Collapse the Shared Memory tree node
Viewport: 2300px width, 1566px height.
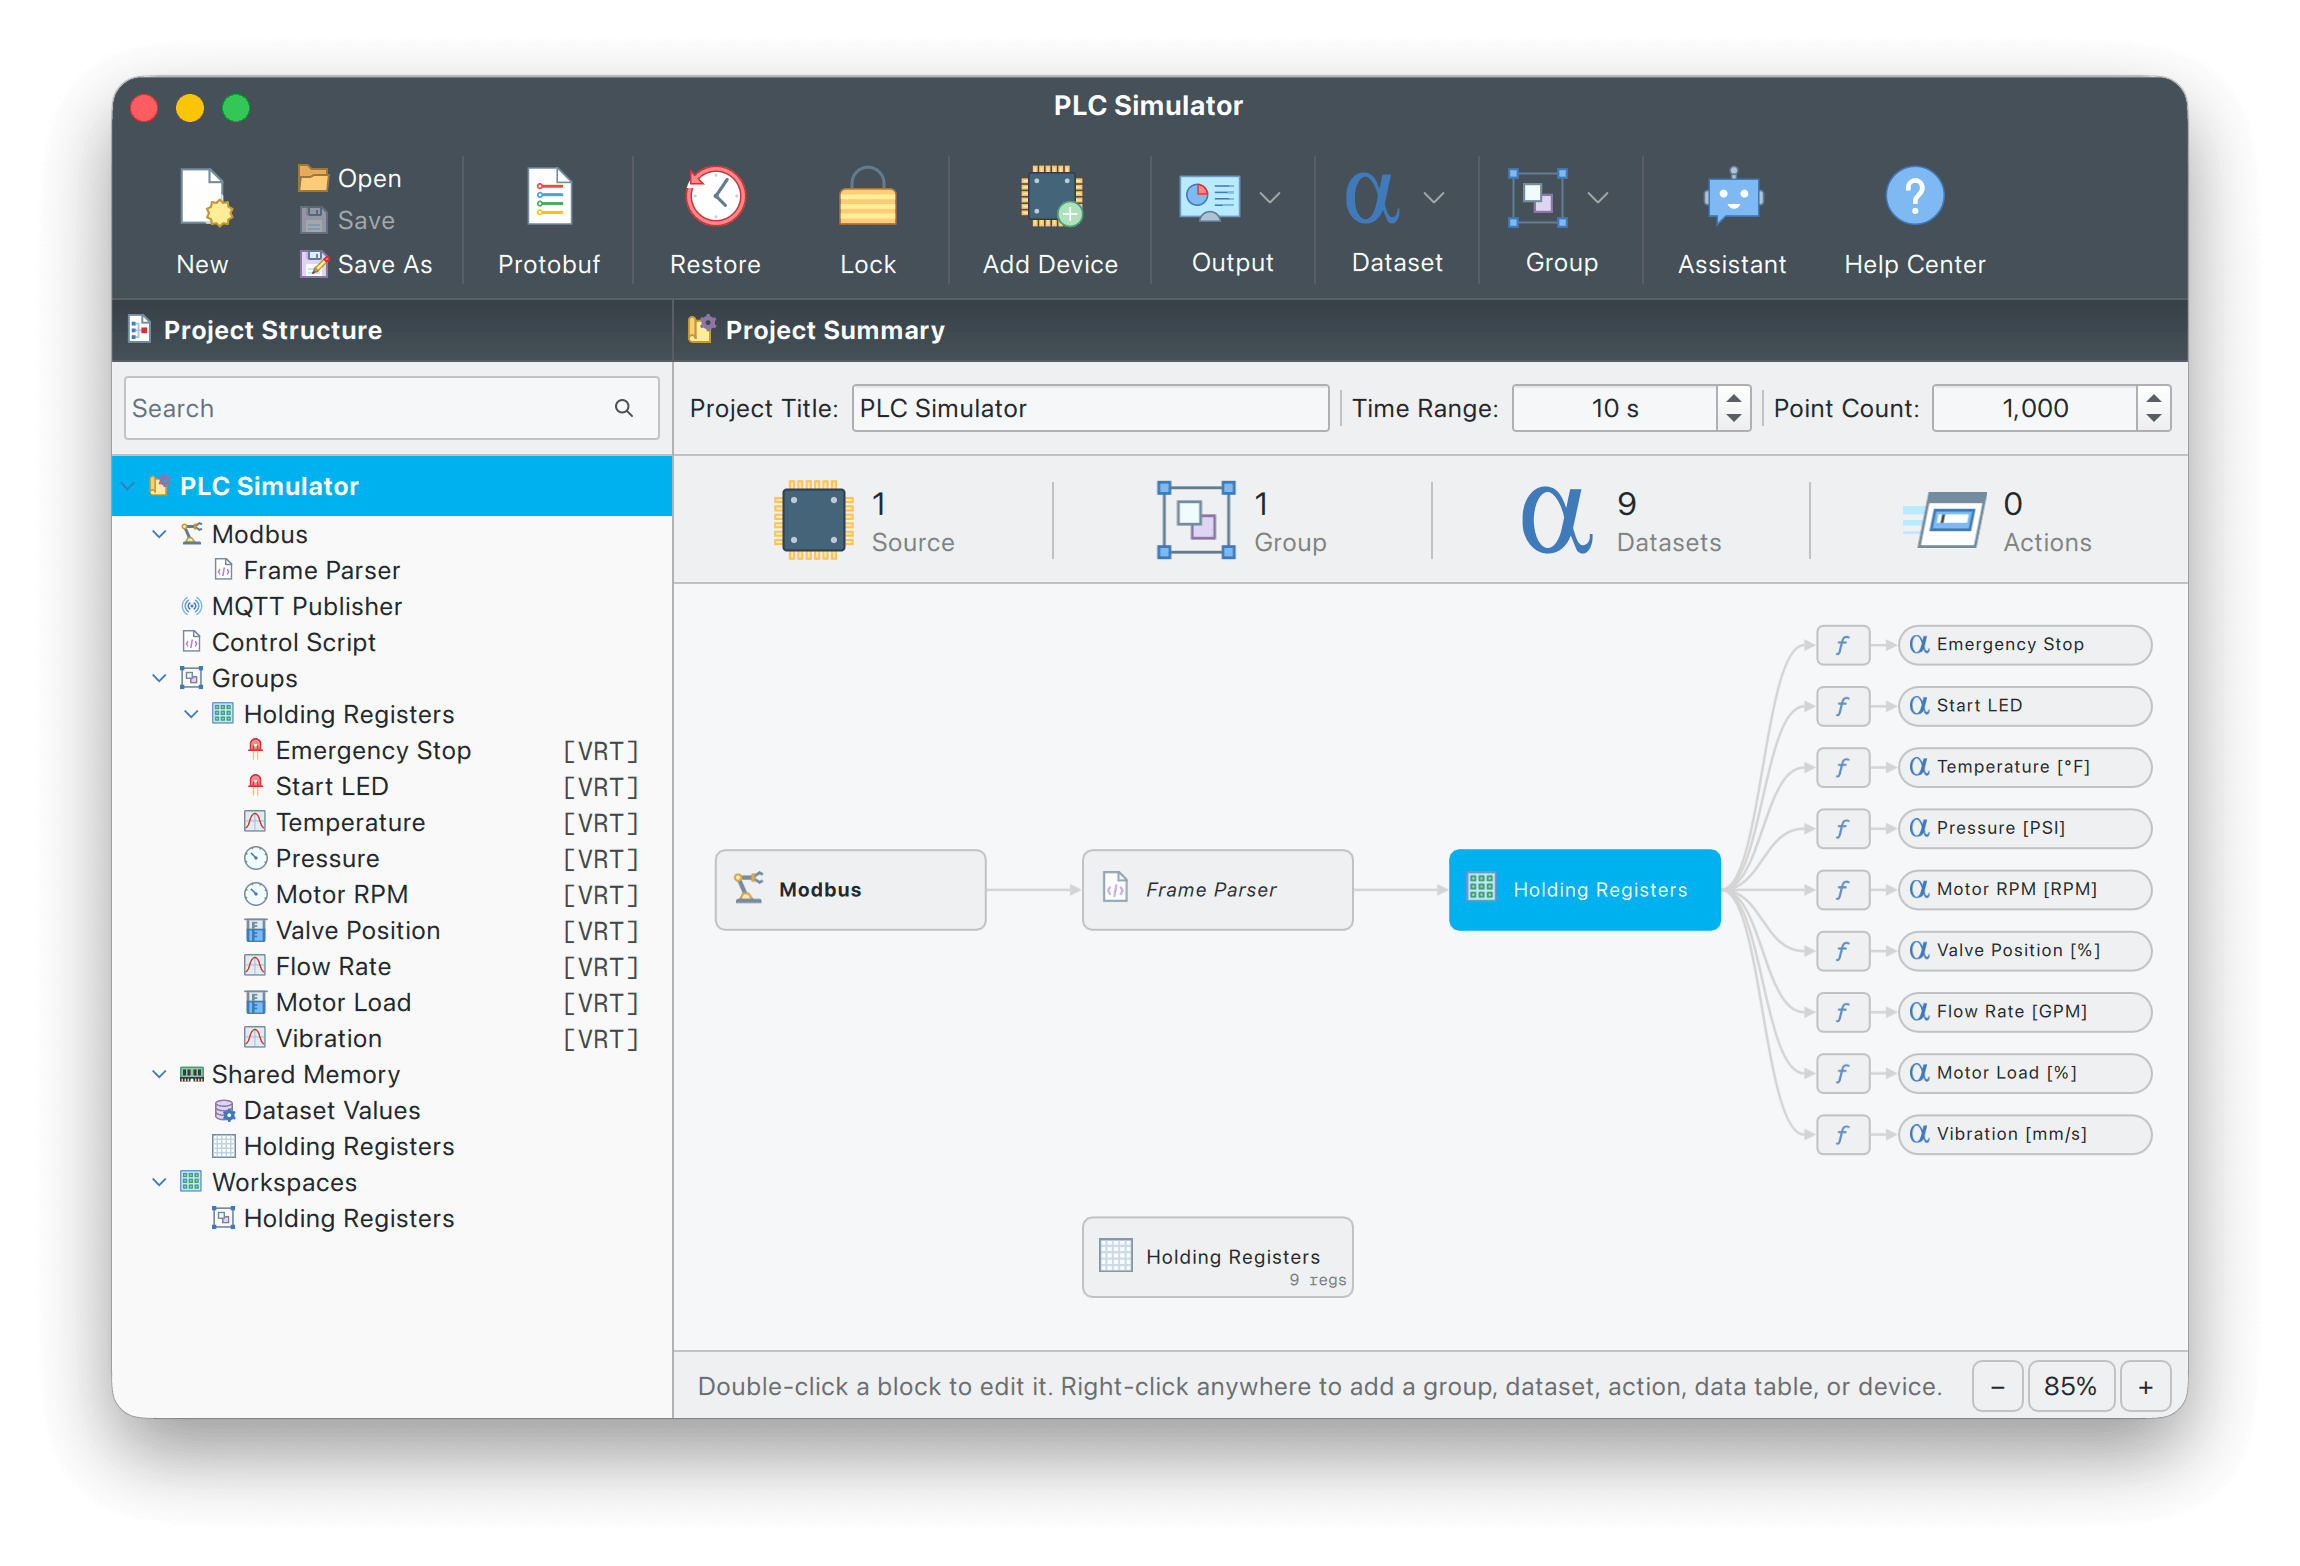(159, 1074)
